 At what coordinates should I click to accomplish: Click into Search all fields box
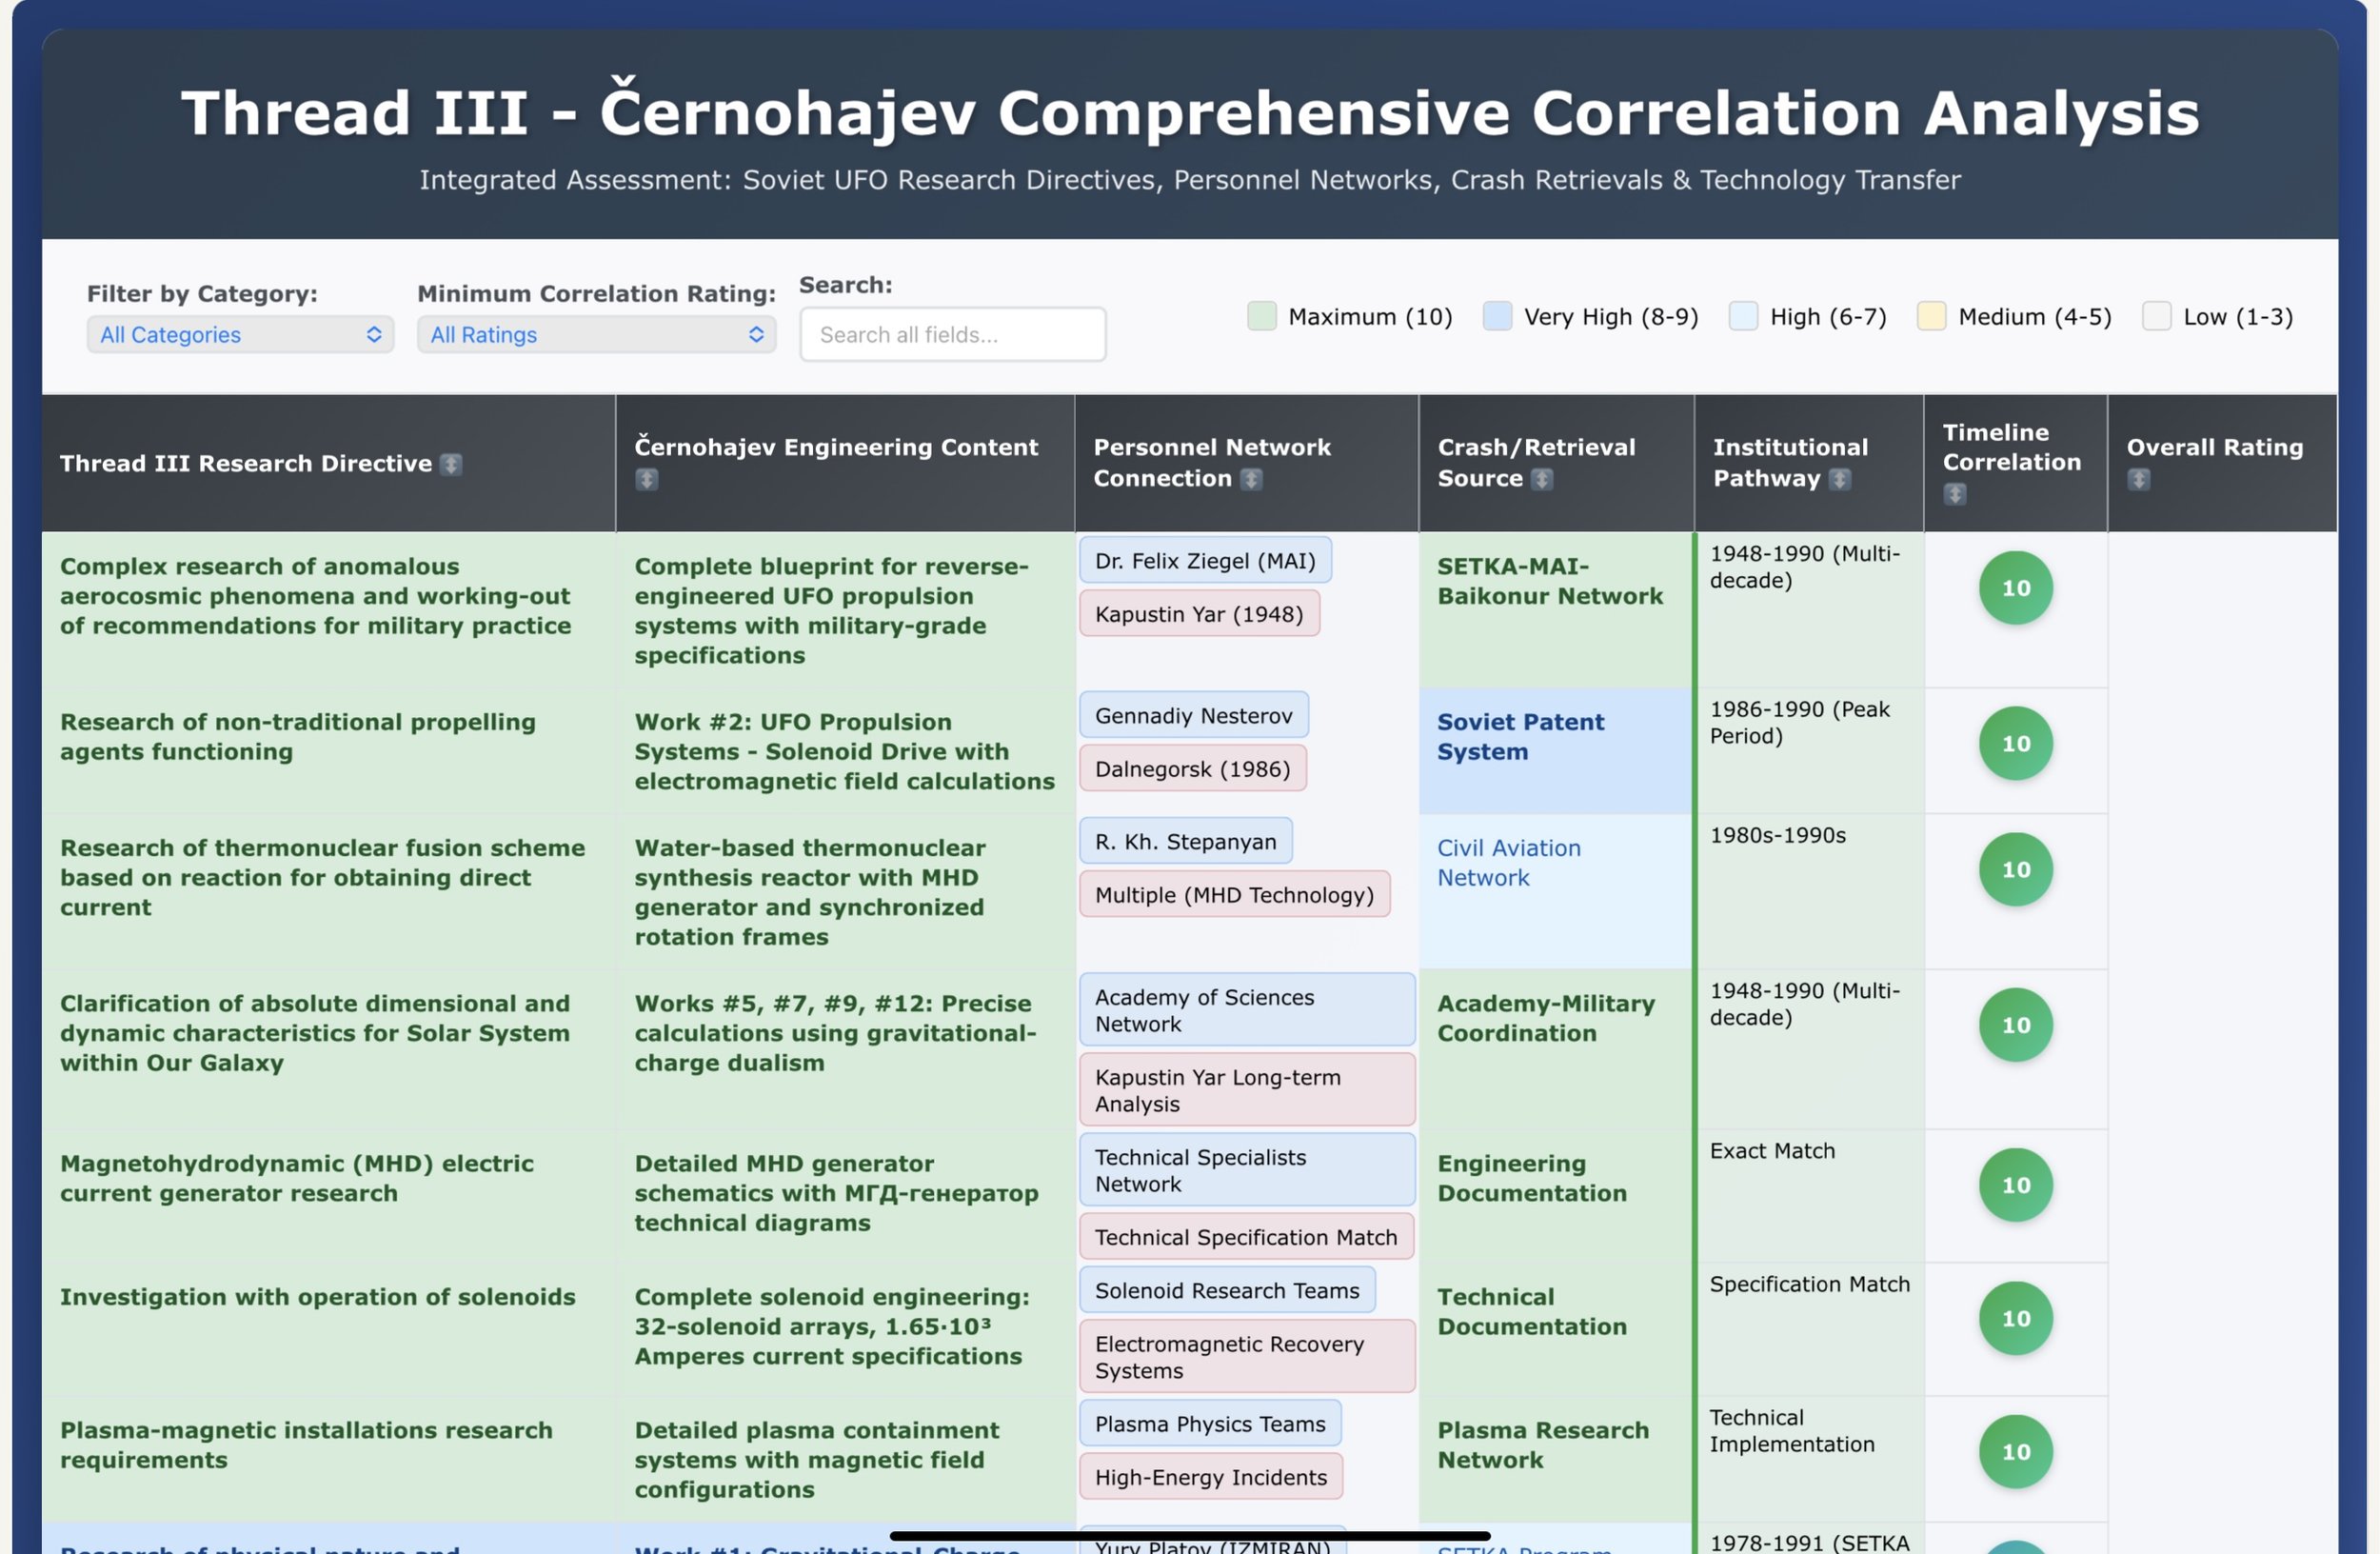(x=952, y=335)
